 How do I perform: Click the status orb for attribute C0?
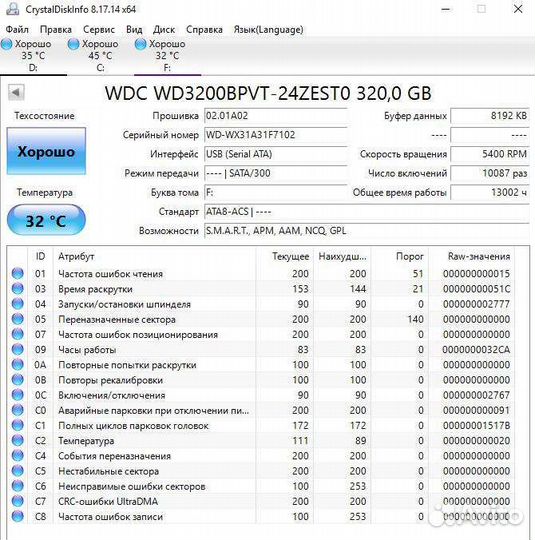click(x=18, y=410)
